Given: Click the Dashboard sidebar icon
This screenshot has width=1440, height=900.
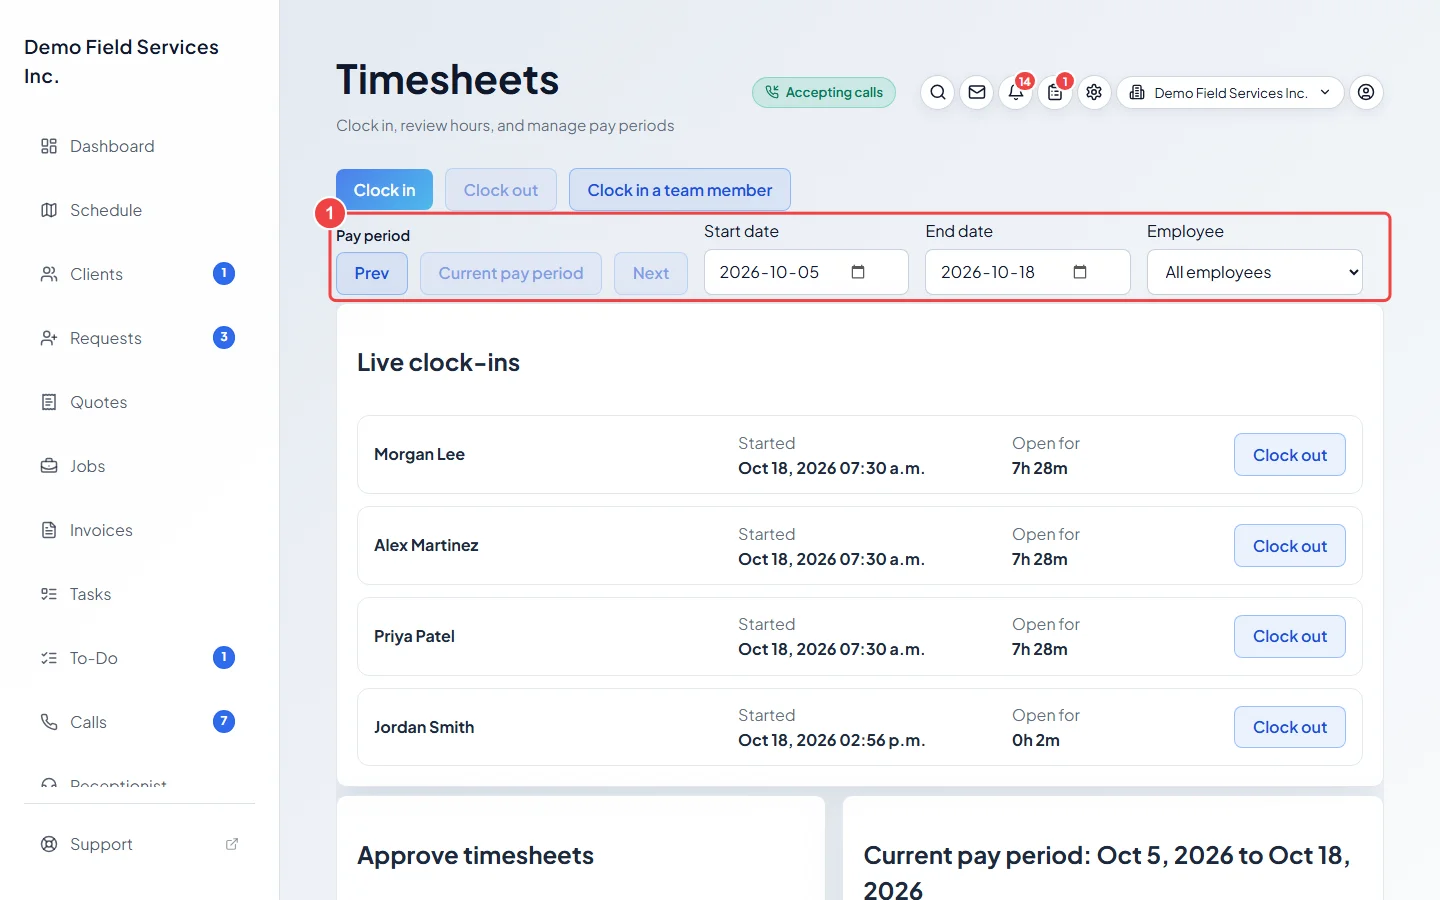Looking at the screenshot, I should point(49,146).
